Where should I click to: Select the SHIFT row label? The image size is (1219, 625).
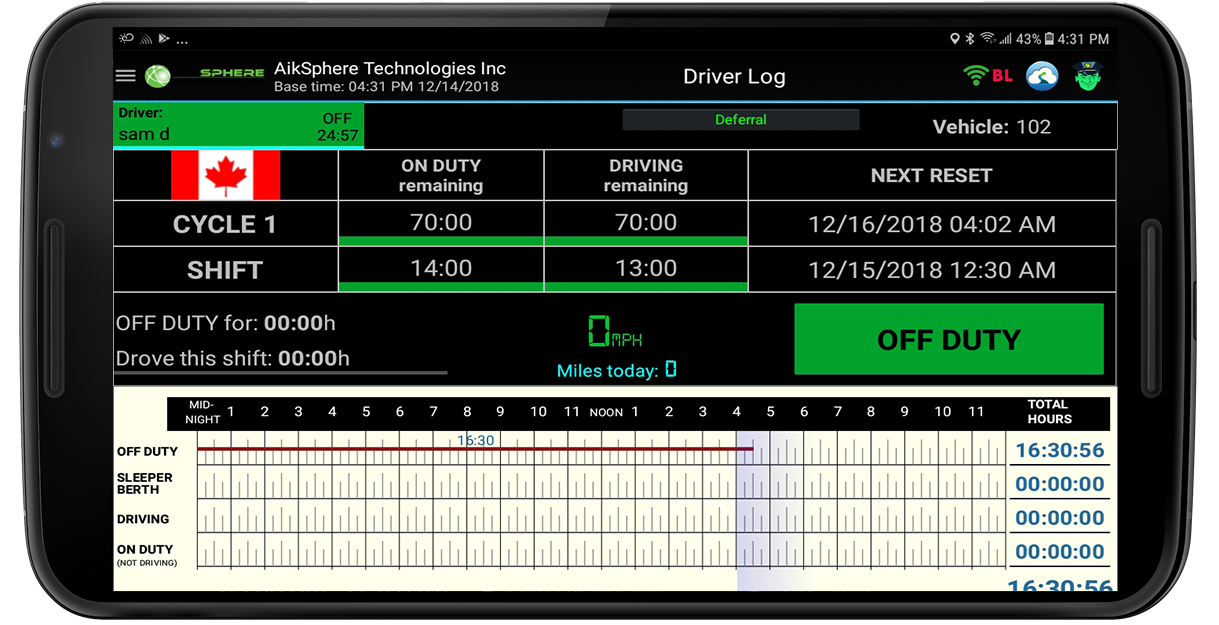(225, 270)
